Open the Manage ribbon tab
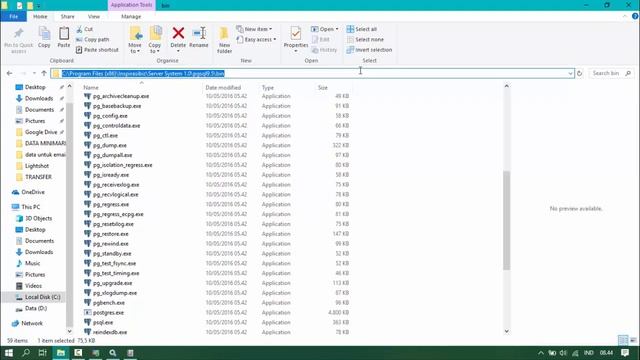This screenshot has width=640, height=360. coord(131,17)
